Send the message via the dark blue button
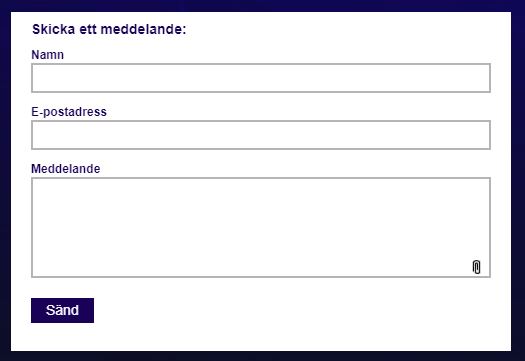This screenshot has width=525, height=361. (62, 310)
